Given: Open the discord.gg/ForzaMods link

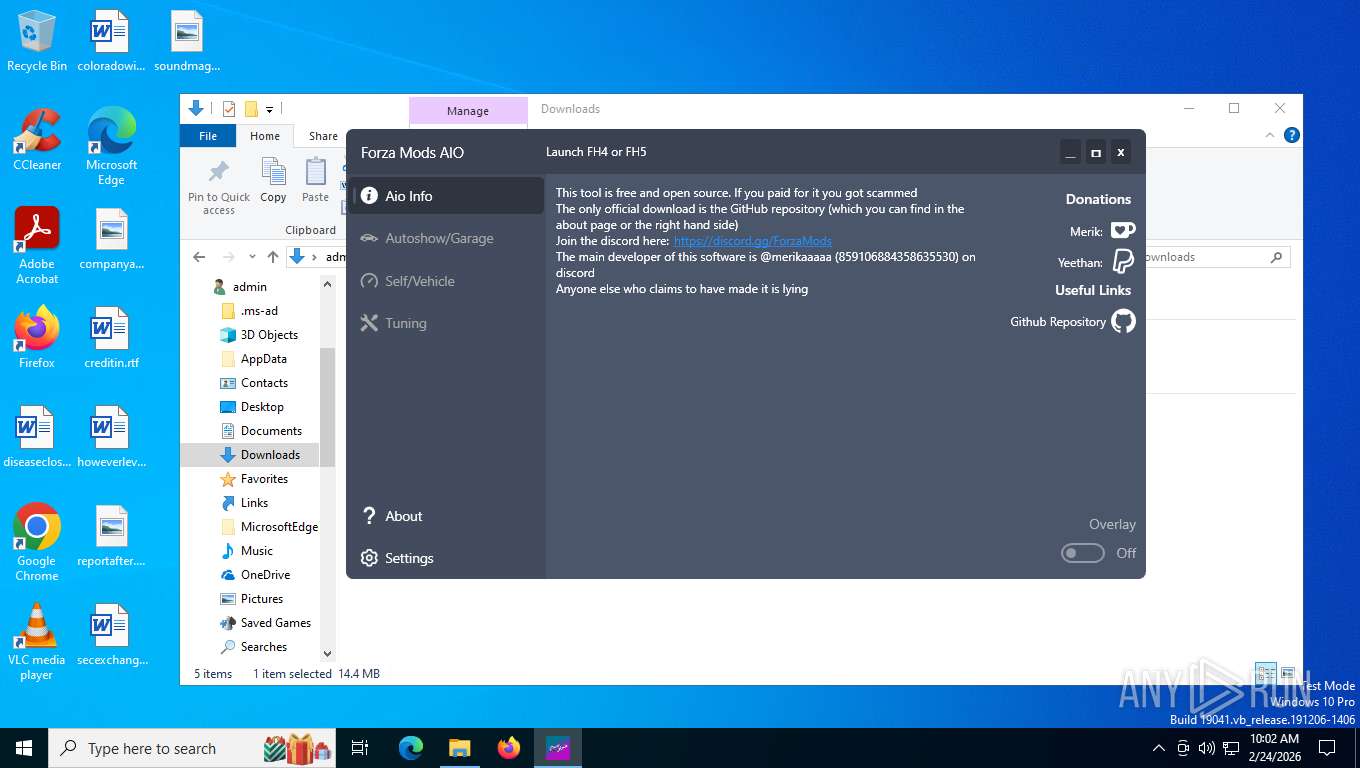Looking at the screenshot, I should click(752, 241).
